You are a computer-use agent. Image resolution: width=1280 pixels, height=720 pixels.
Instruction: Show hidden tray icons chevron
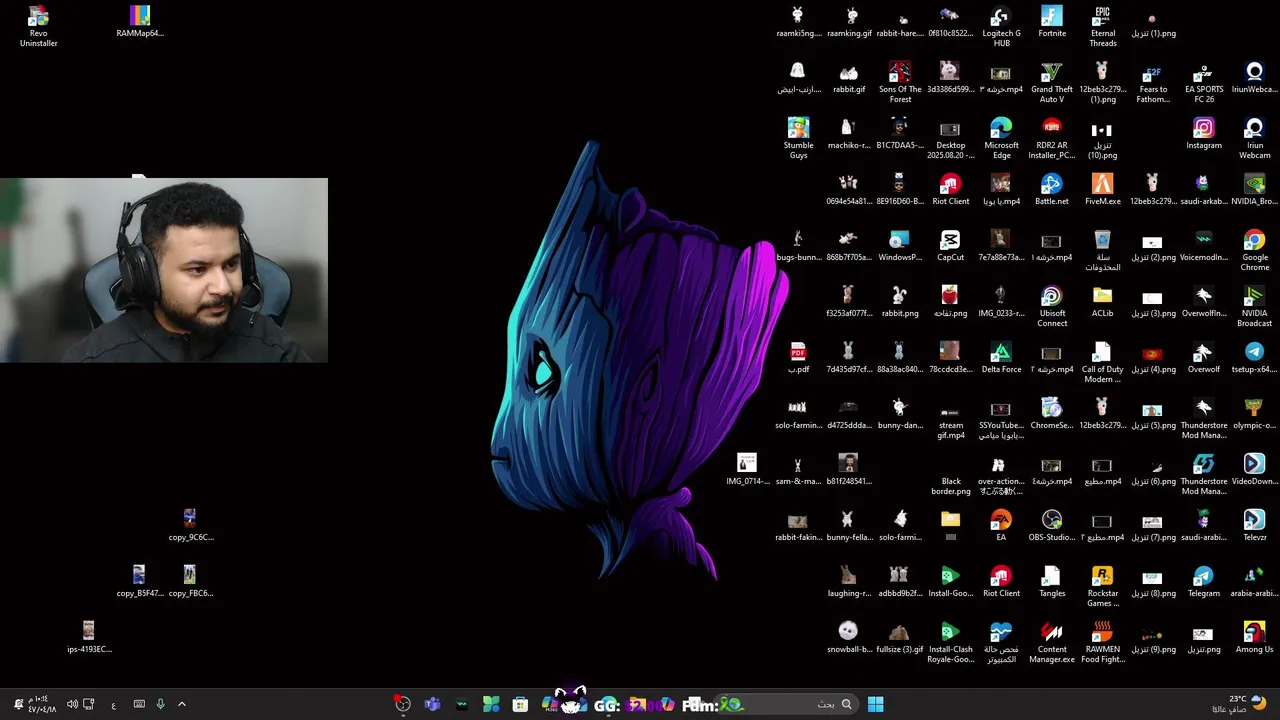tap(181, 704)
